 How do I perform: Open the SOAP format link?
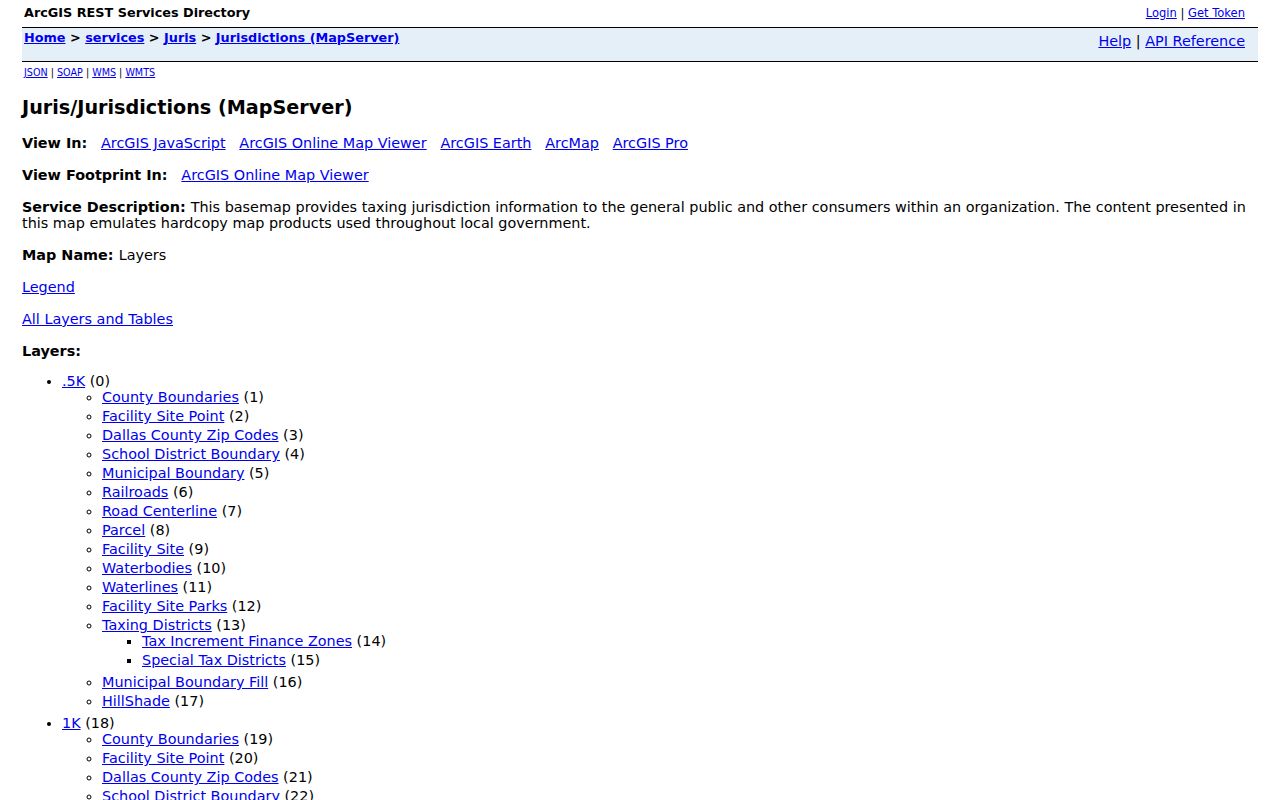(70, 73)
